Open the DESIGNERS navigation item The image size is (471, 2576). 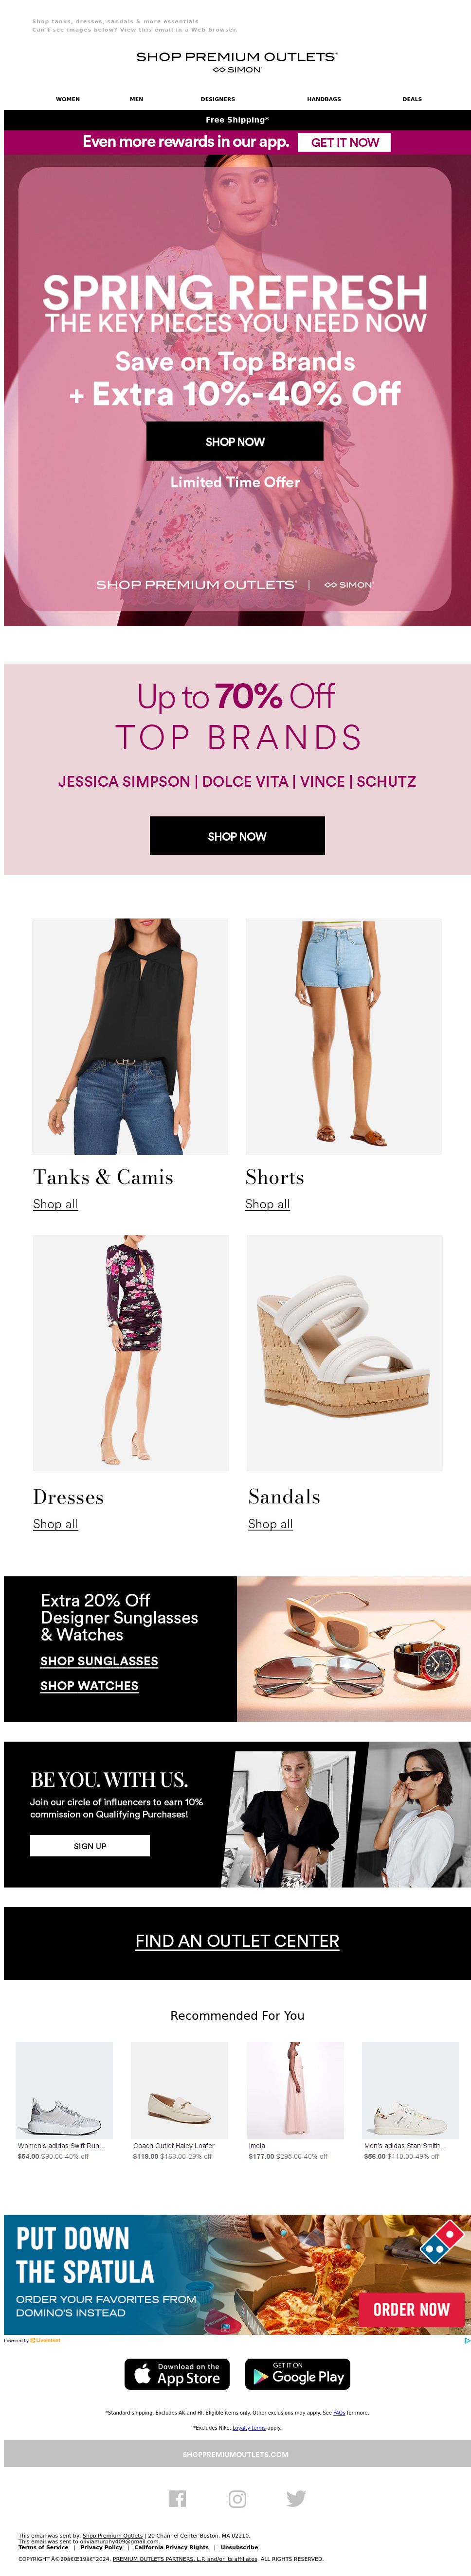218,99
